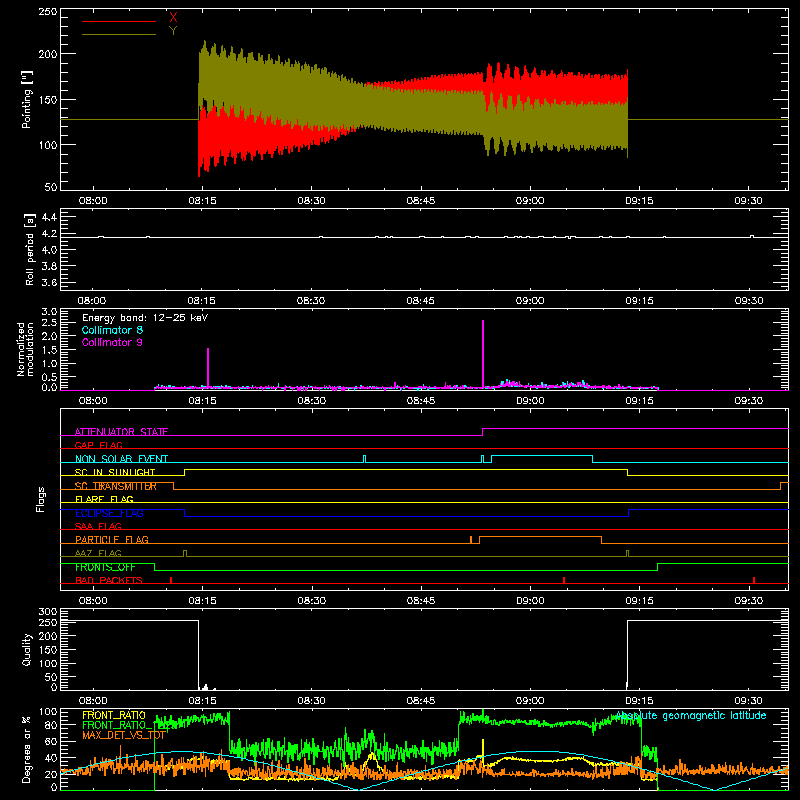Click the 'Degrees or %' axis title
The height and width of the screenshot is (800, 800).
click(x=27, y=749)
